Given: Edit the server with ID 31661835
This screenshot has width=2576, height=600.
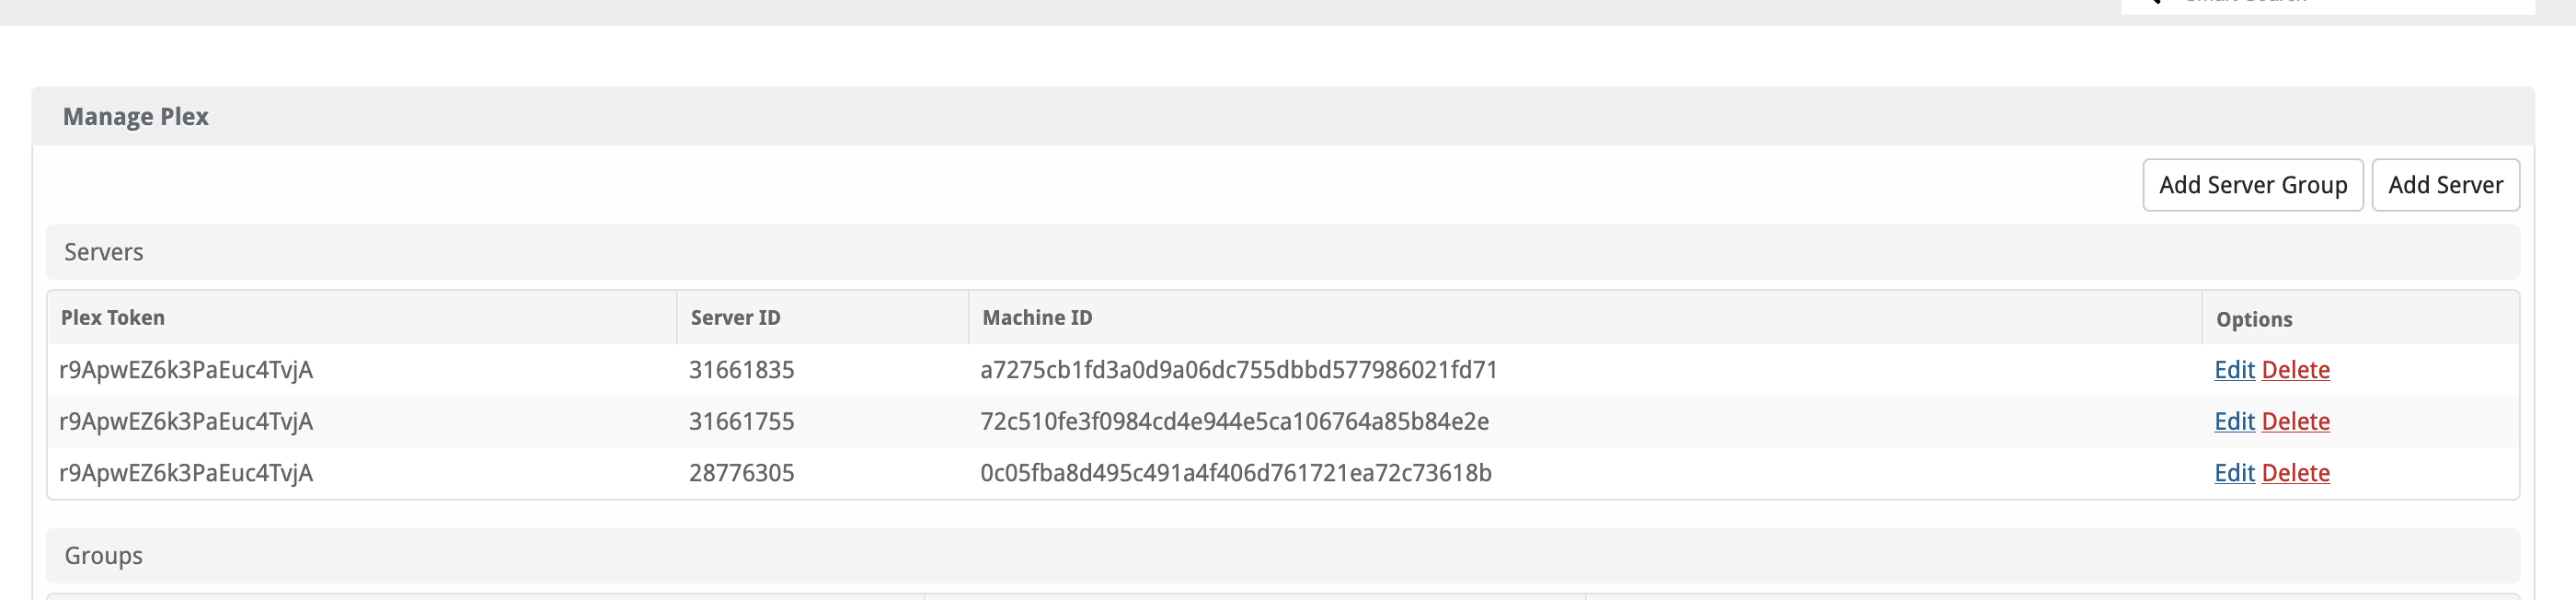Looking at the screenshot, I should [2234, 370].
